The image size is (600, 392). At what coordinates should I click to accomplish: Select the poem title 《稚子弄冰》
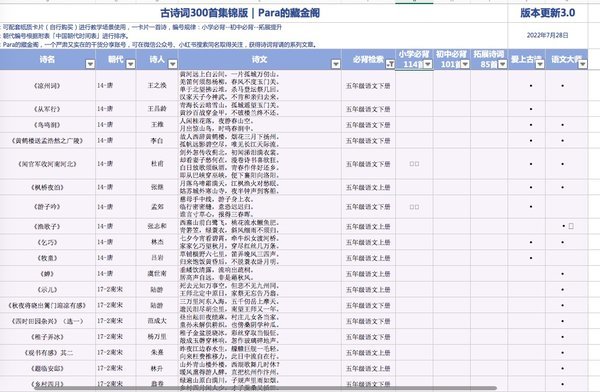point(47,337)
